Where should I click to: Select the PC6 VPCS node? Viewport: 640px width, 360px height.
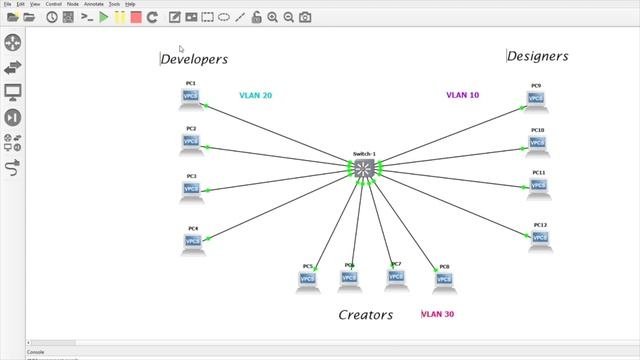[349, 280]
